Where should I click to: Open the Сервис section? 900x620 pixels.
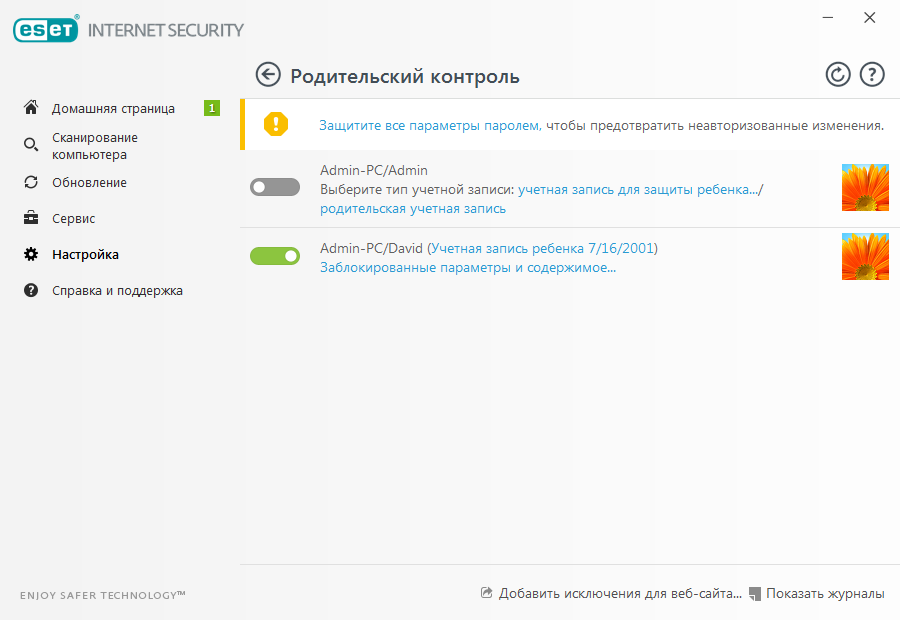[x=73, y=218]
